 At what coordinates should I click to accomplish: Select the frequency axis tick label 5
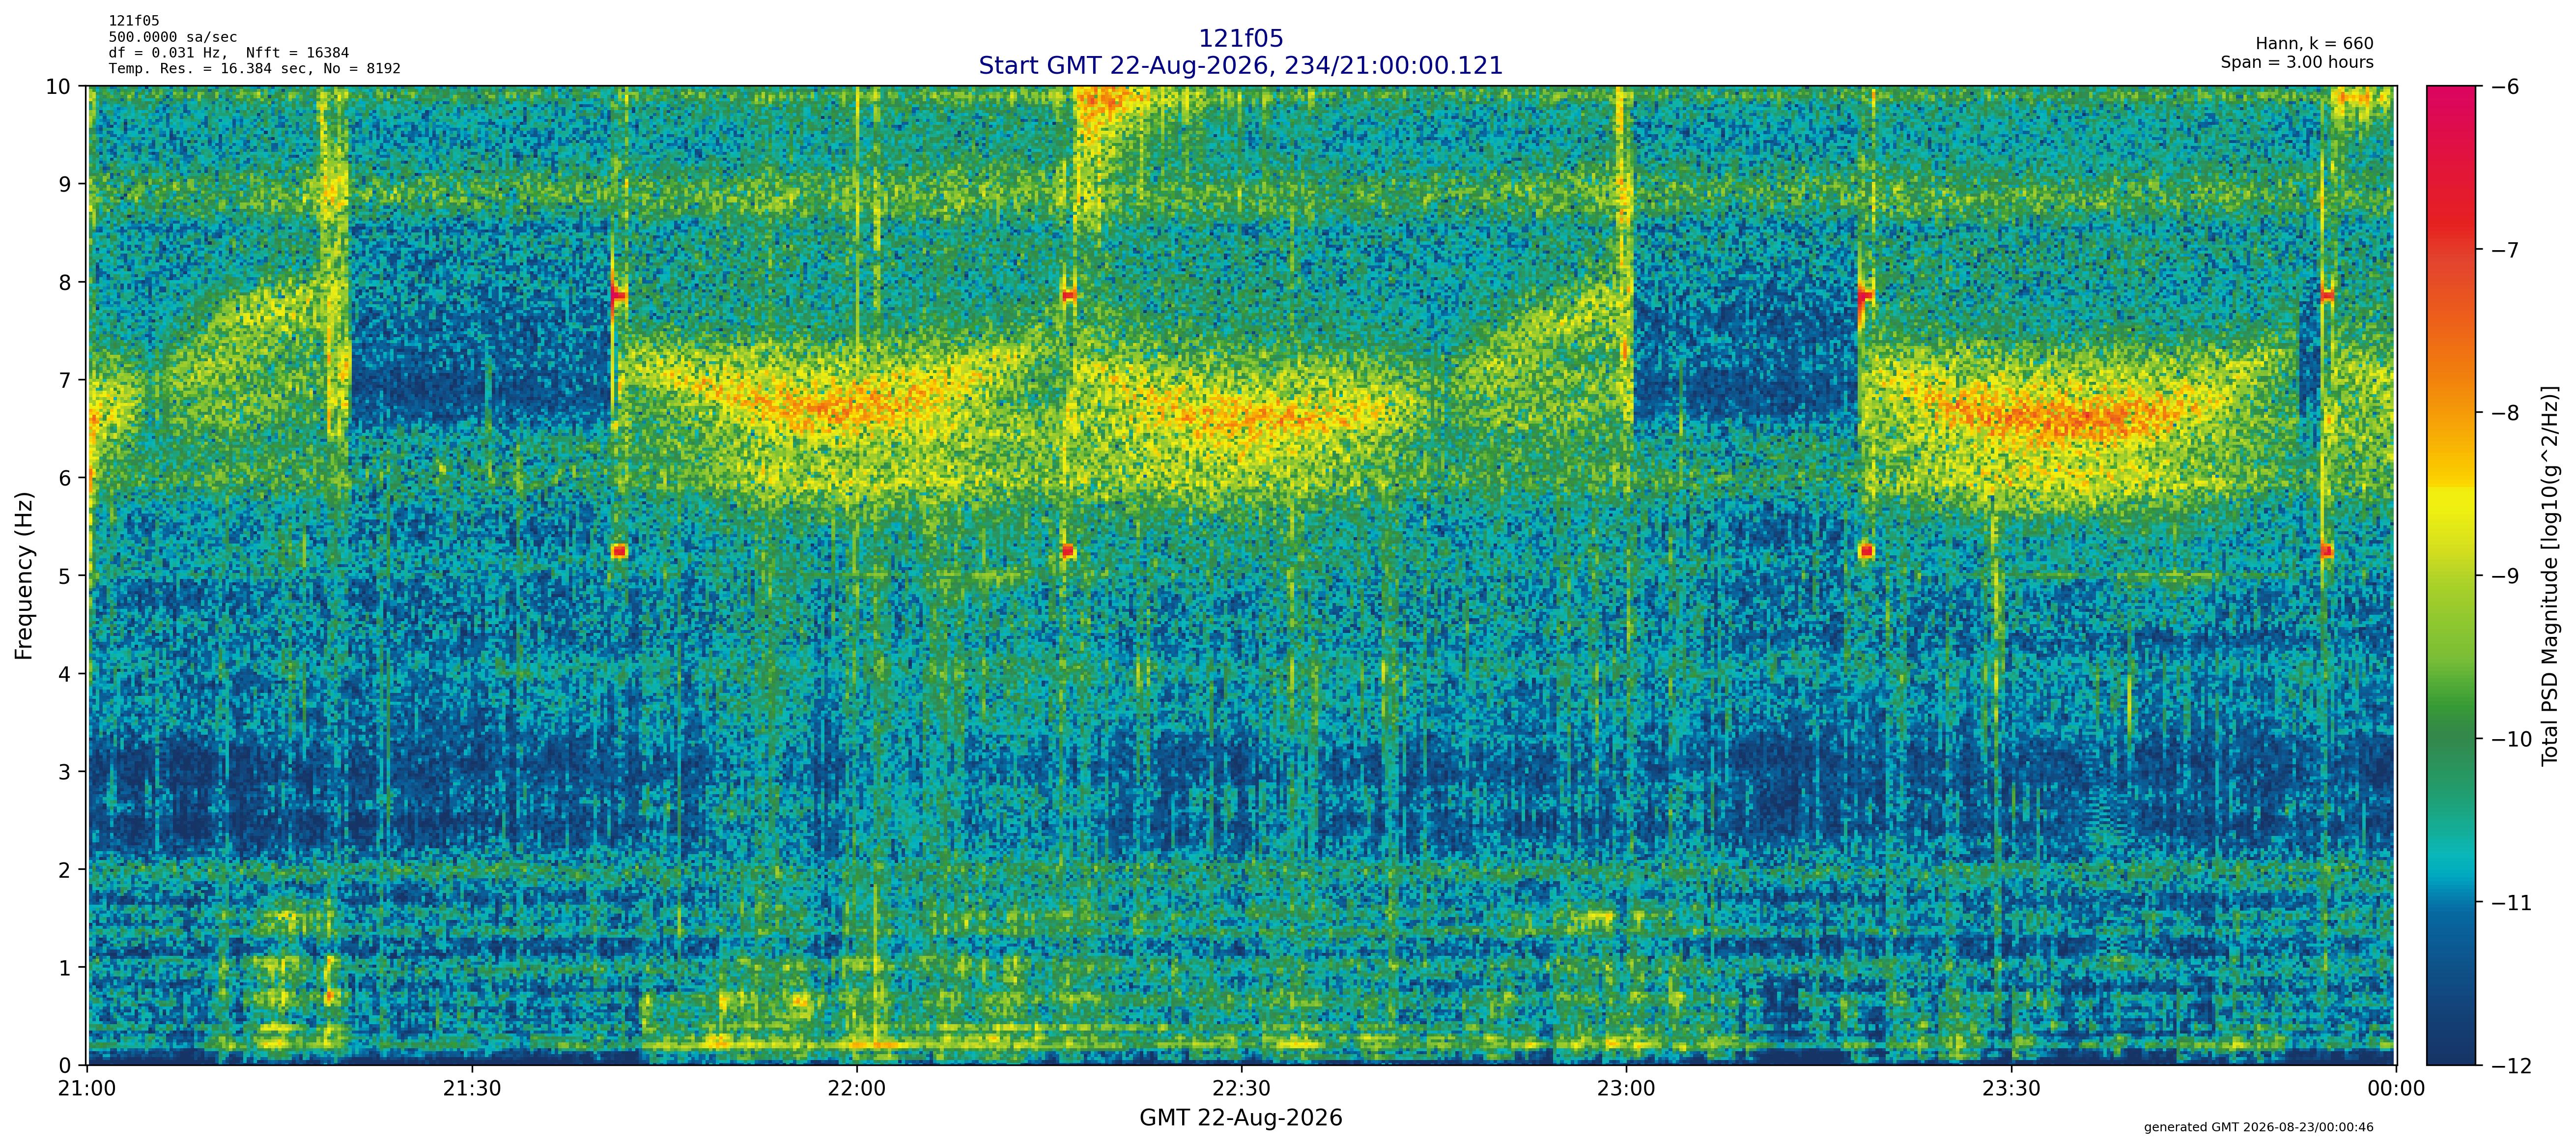pyautogui.click(x=65, y=576)
